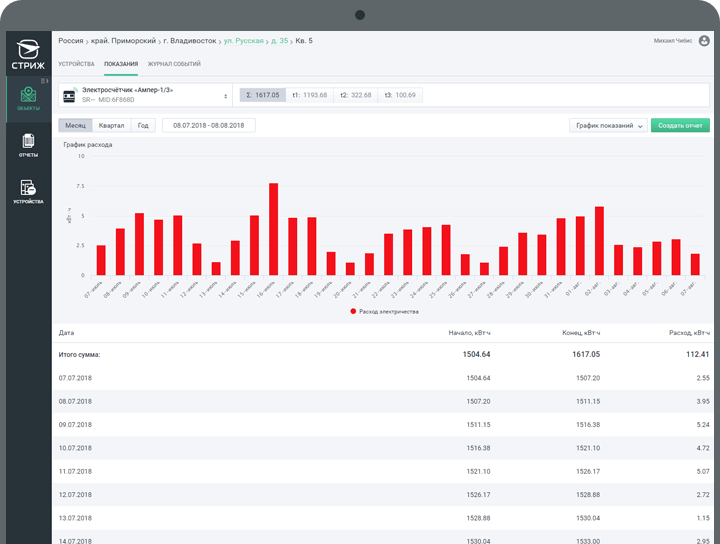Image resolution: width=720 pixels, height=544 pixels.
Task: Open the Журнал событий tab
Action: [174, 64]
